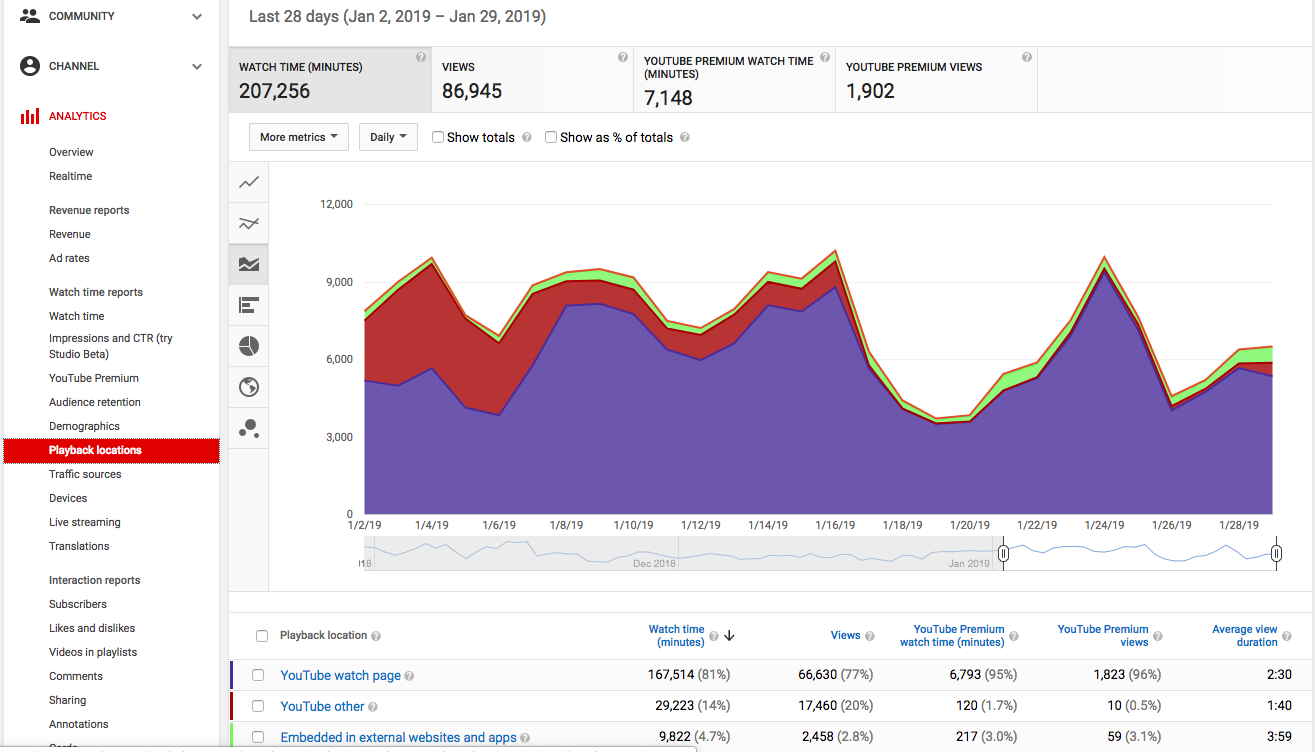Viewport: 1315px width, 752px height.
Task: Open the Traffic sources report
Action: tap(85, 474)
